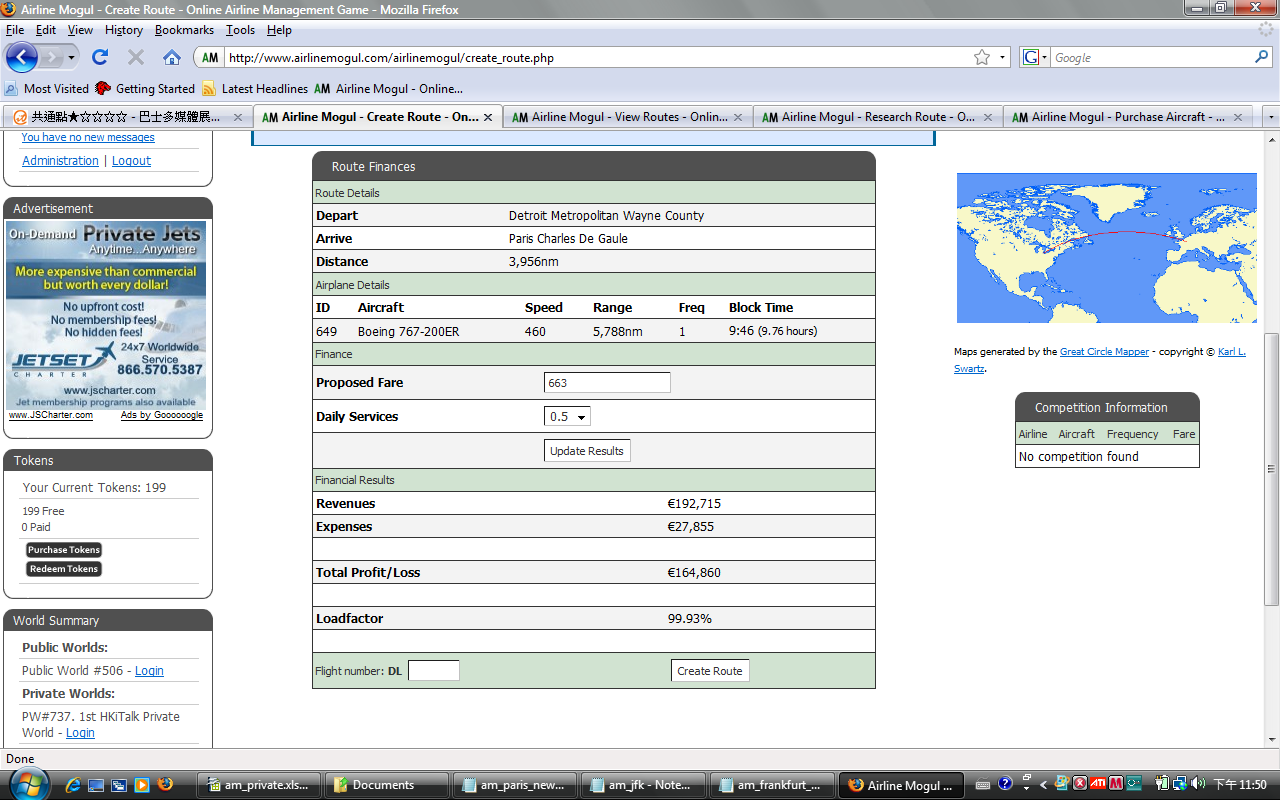The height and width of the screenshot is (800, 1280).
Task: Go to the Firefox Home page icon
Action: coord(171,57)
